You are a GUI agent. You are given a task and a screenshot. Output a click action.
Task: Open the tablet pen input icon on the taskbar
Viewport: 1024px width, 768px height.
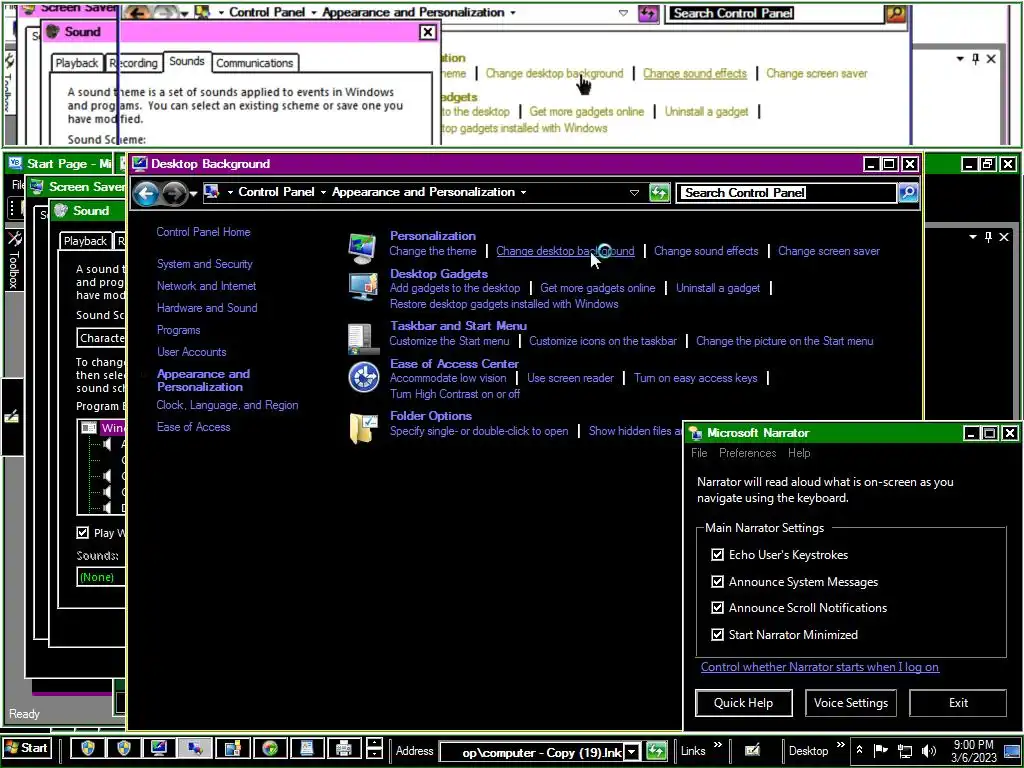coord(752,751)
